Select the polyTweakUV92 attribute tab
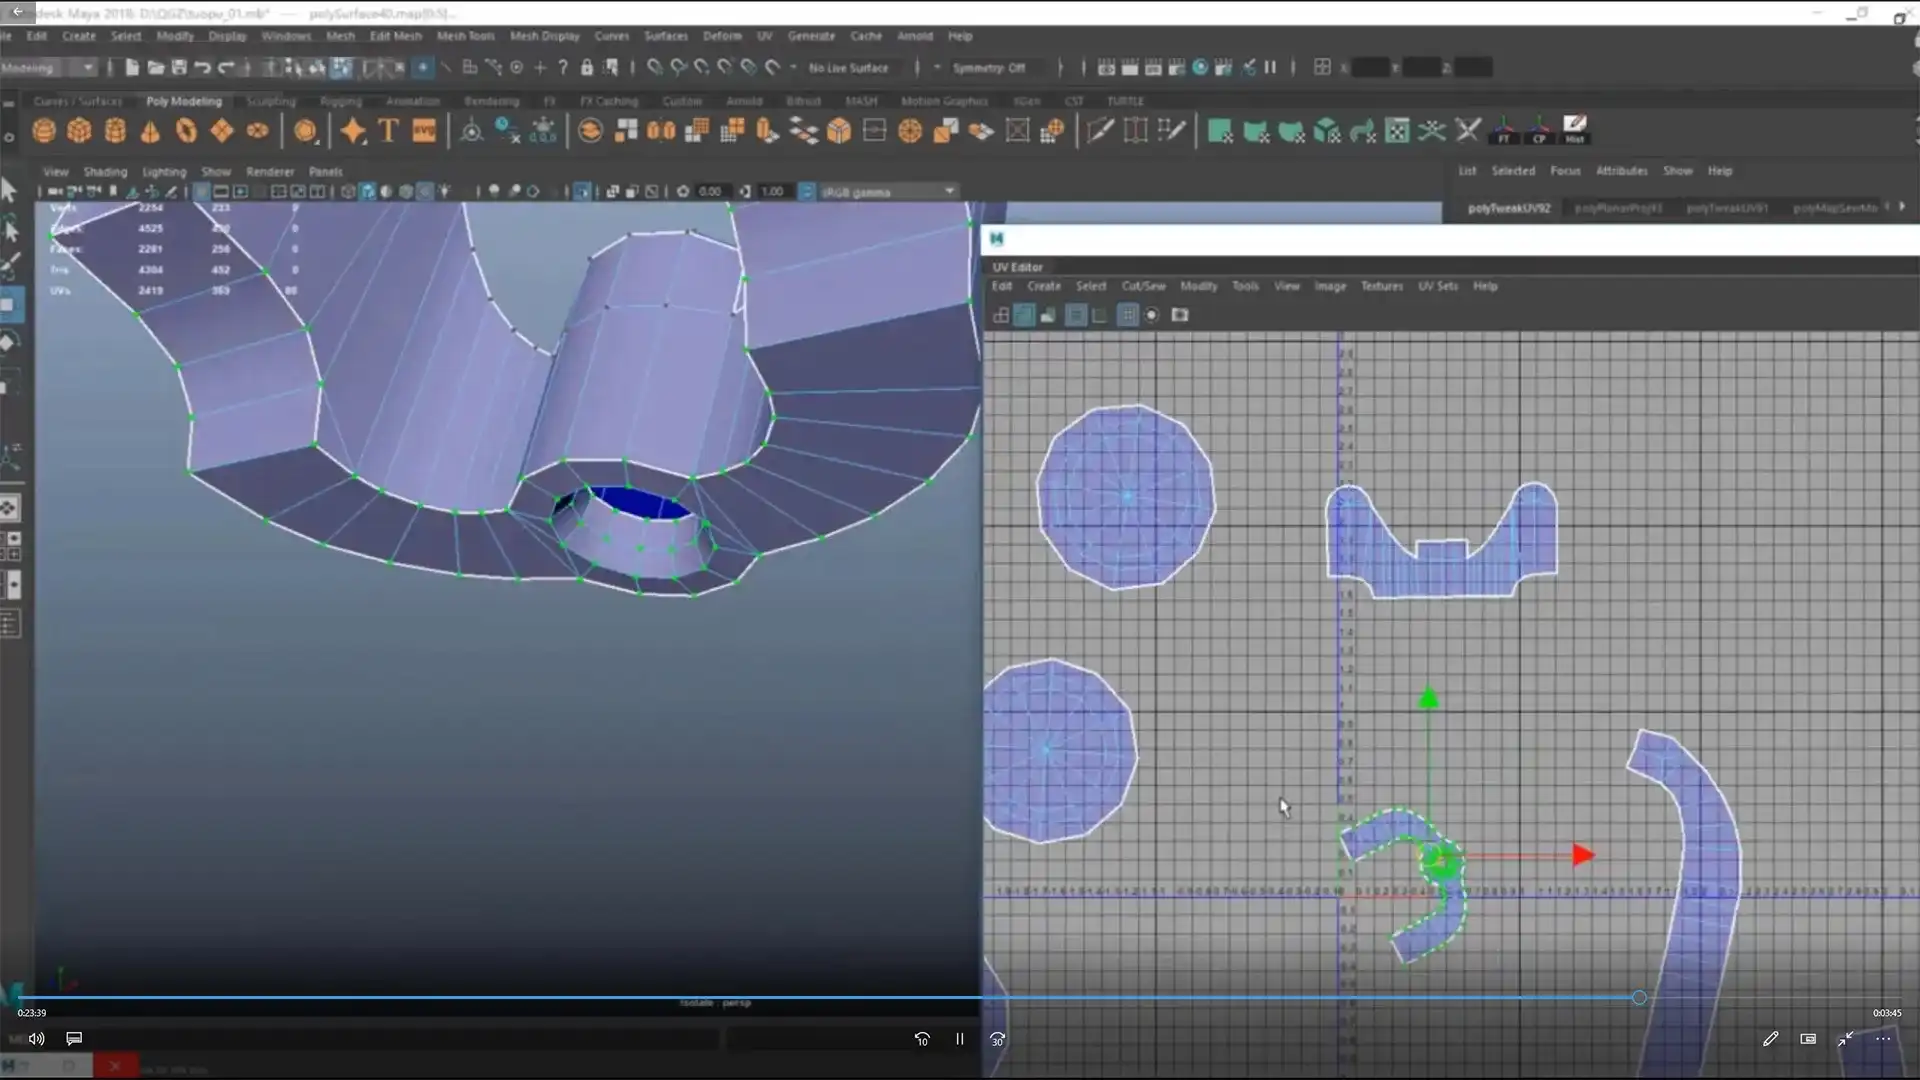This screenshot has height=1080, width=1920. click(x=1508, y=208)
